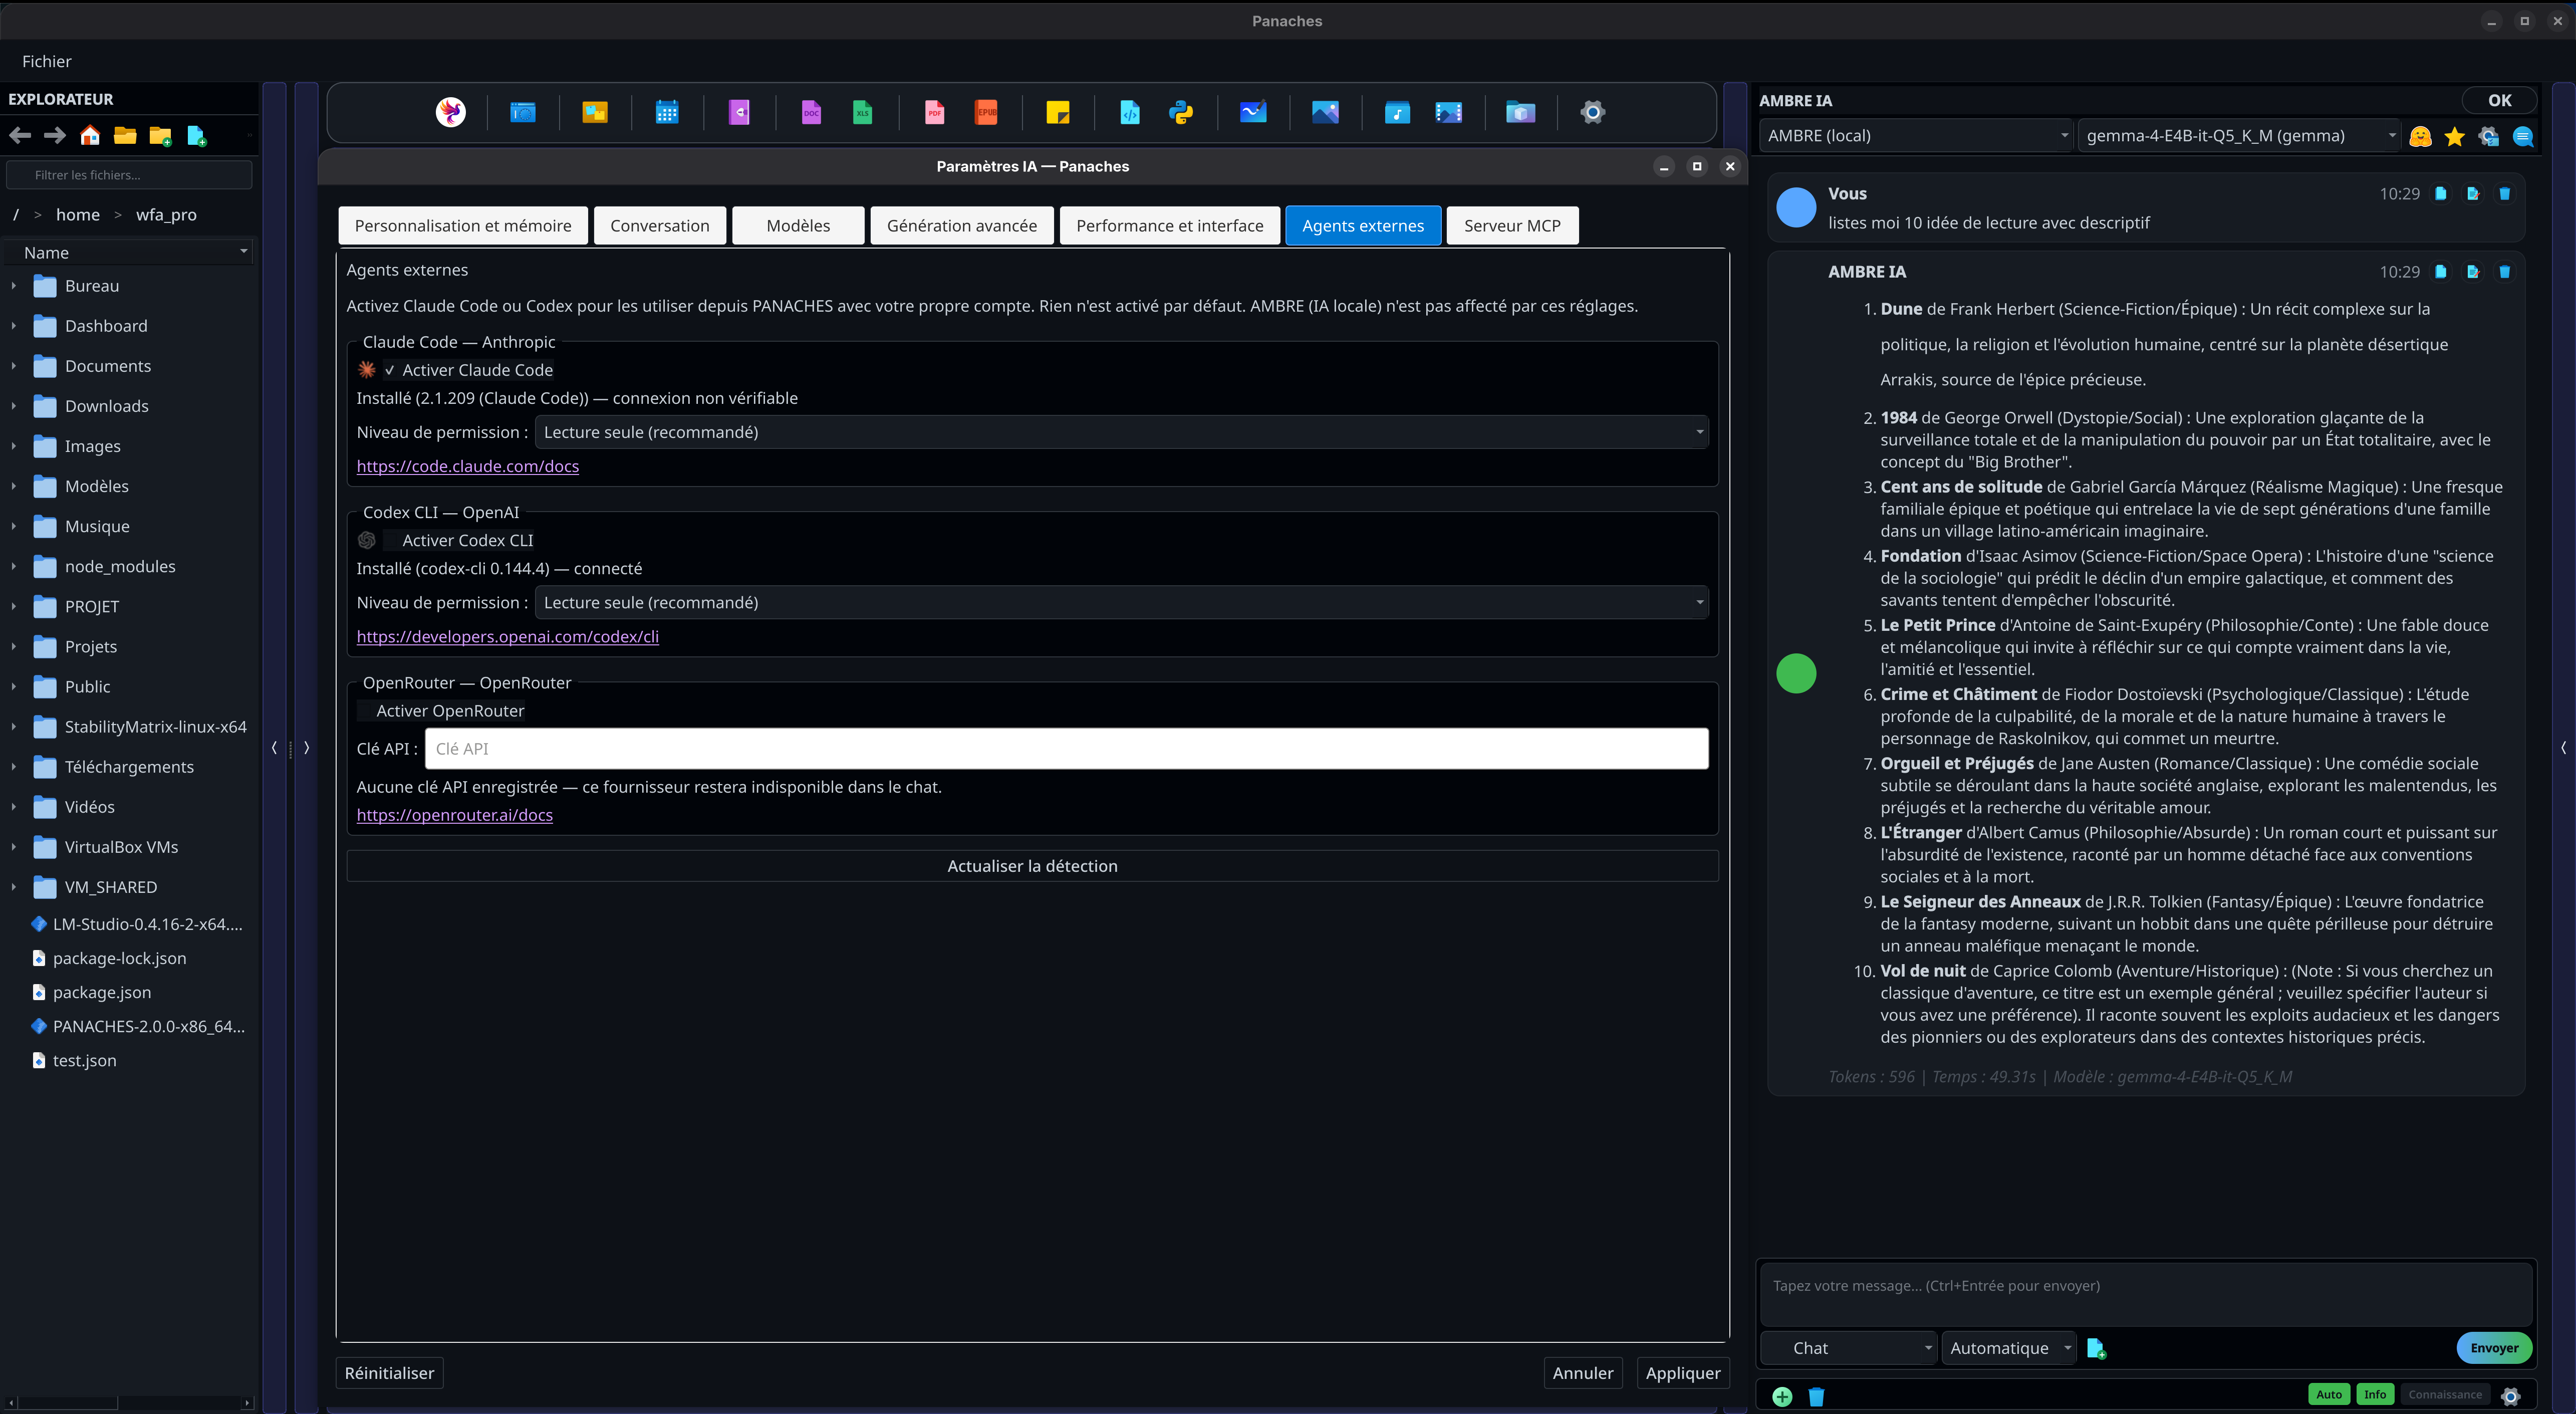Image resolution: width=2576 pixels, height=1414 pixels.
Task: Open the Chat mode dropdown
Action: [x=1848, y=1348]
